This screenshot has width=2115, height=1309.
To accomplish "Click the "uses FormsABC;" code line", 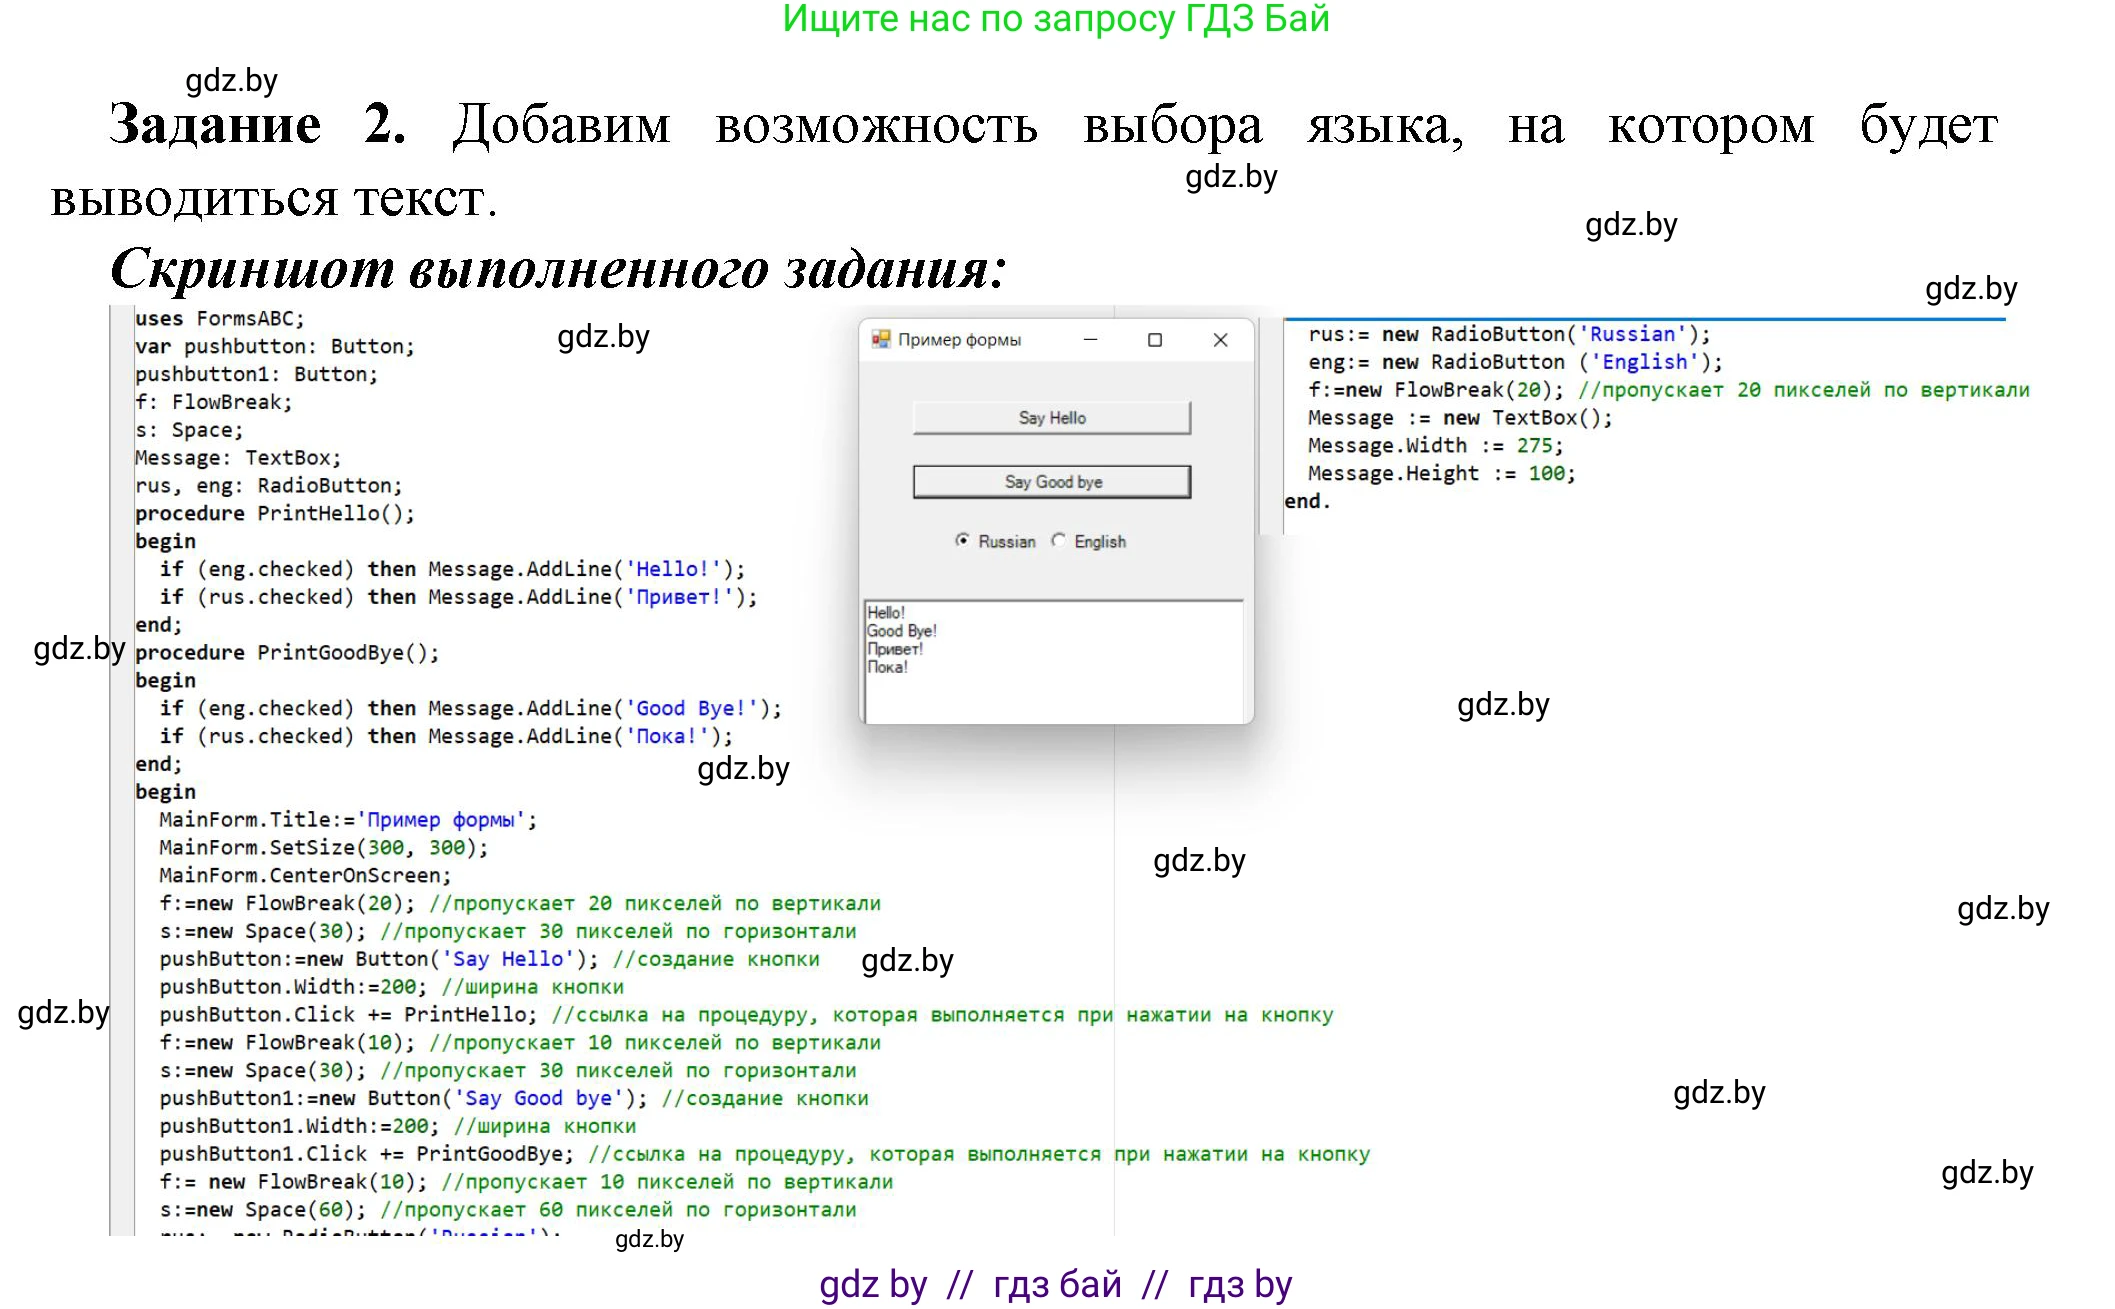I will pos(220,319).
